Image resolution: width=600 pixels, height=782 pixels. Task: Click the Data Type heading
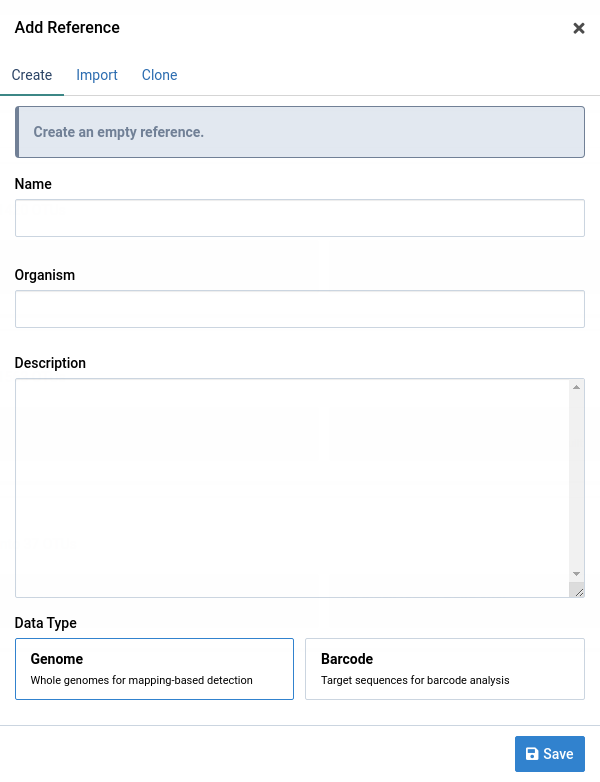pos(46,623)
